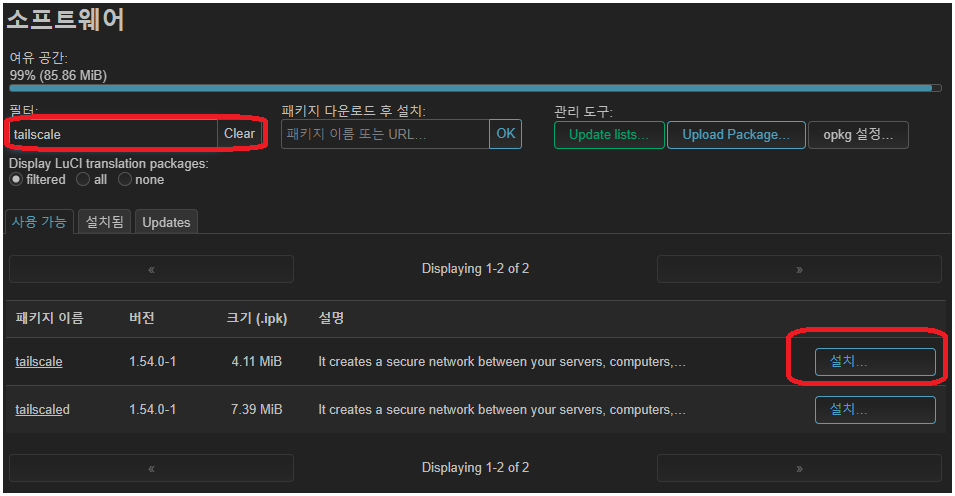This screenshot has height=496, width=955.
Task: Go to next page using top » button
Action: (x=799, y=269)
